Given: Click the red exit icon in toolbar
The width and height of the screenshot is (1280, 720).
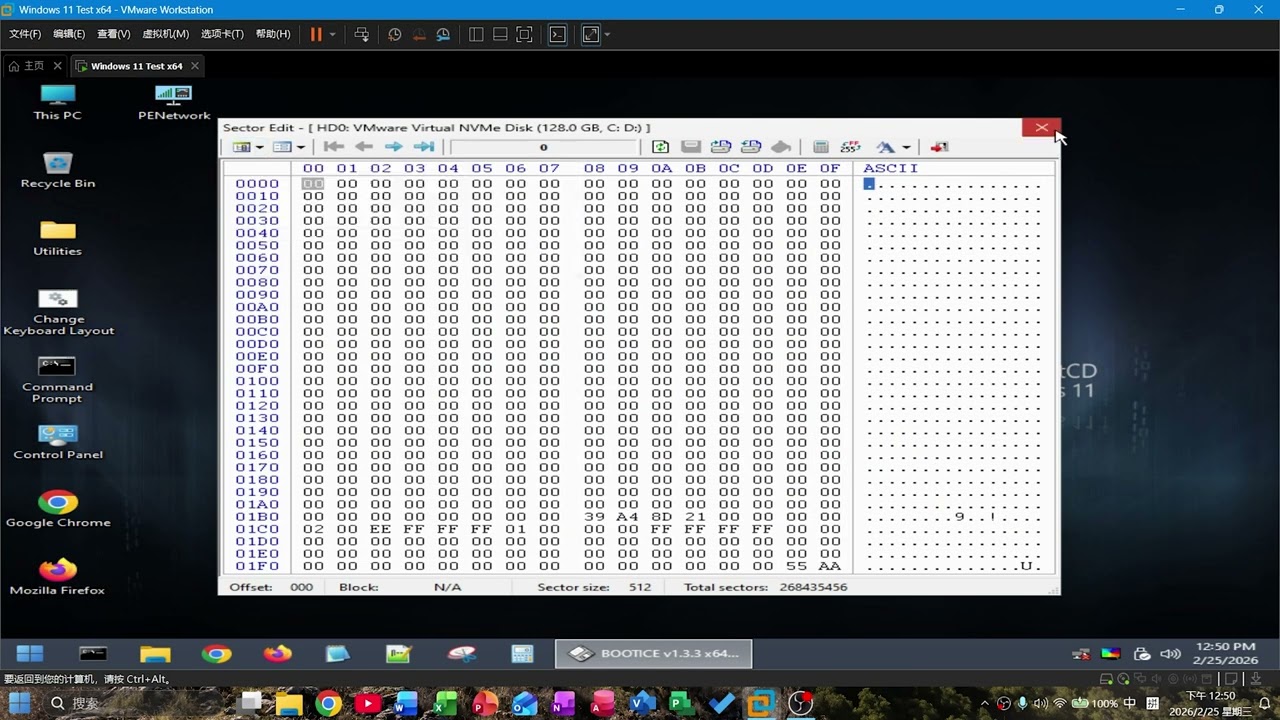Looking at the screenshot, I should pos(939,147).
